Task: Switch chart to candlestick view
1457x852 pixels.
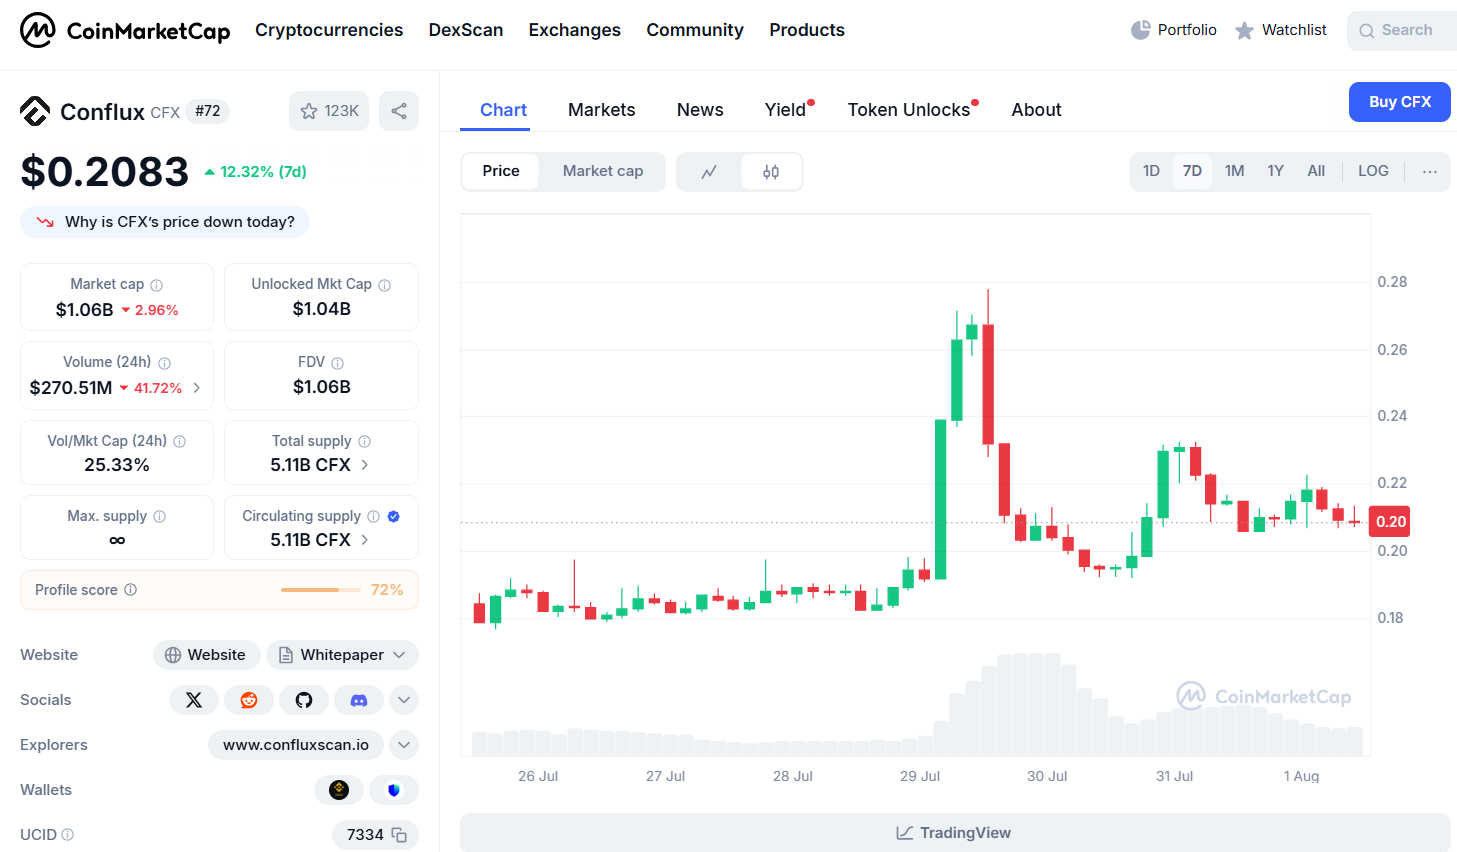Action: click(771, 172)
